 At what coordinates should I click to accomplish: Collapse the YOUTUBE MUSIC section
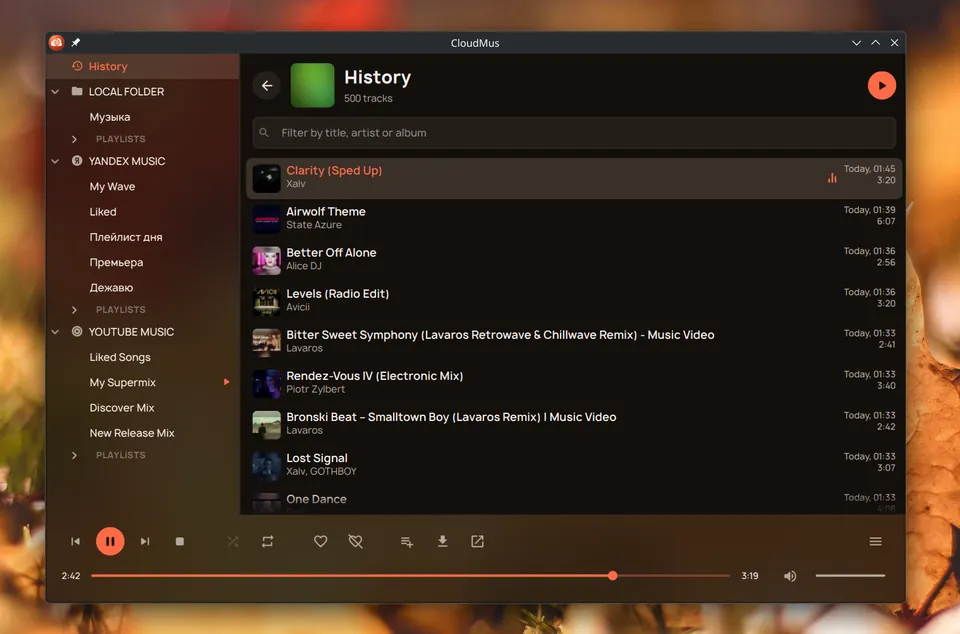click(55, 332)
